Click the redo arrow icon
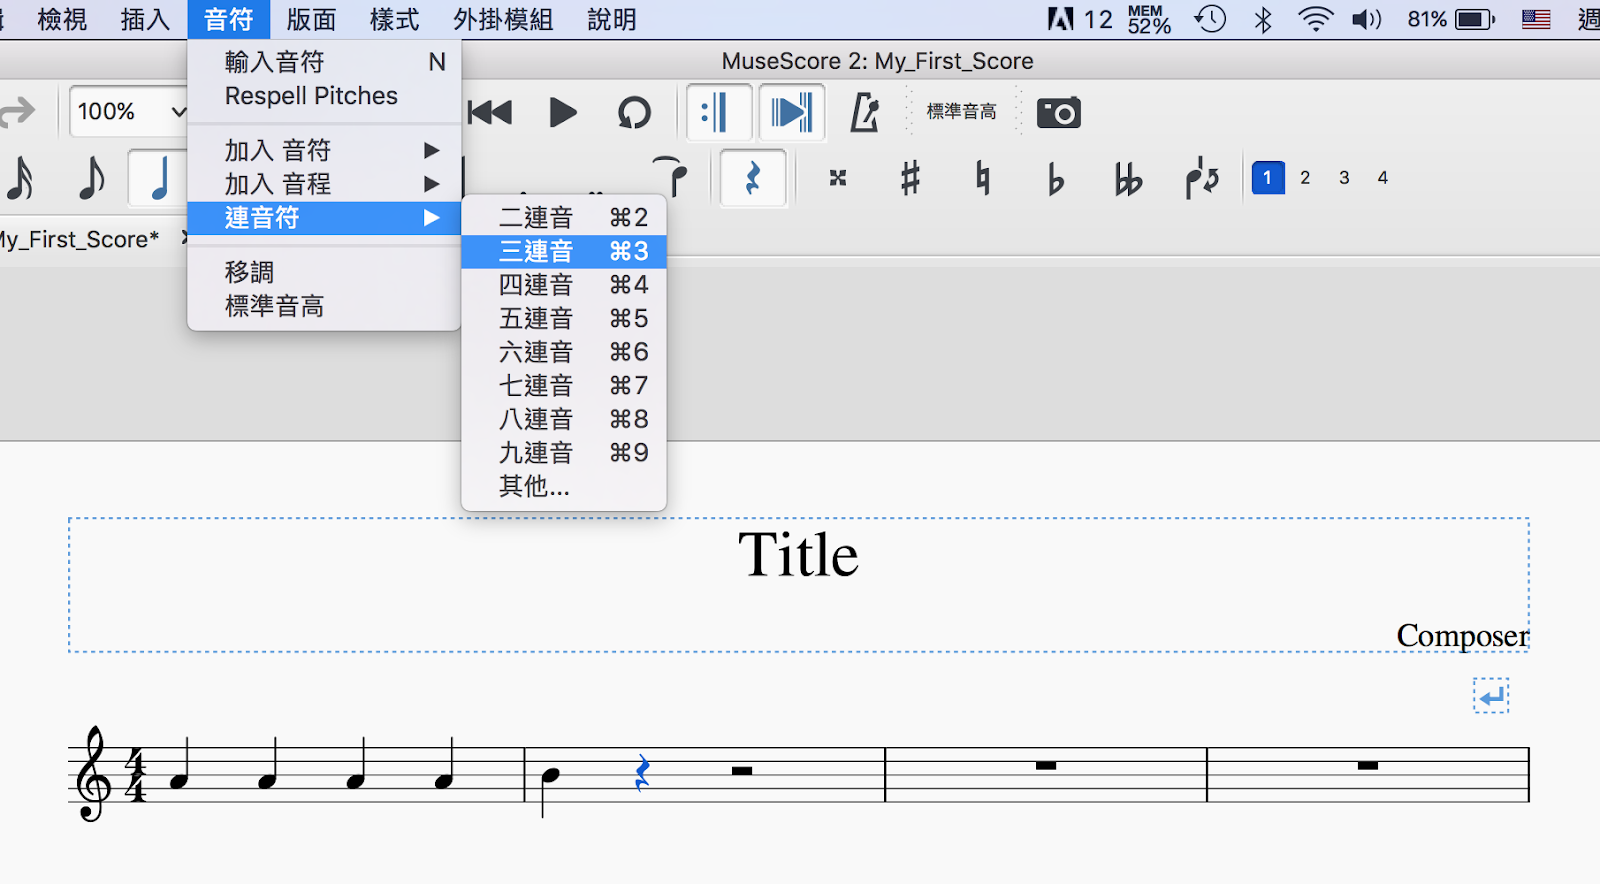 coord(17,112)
